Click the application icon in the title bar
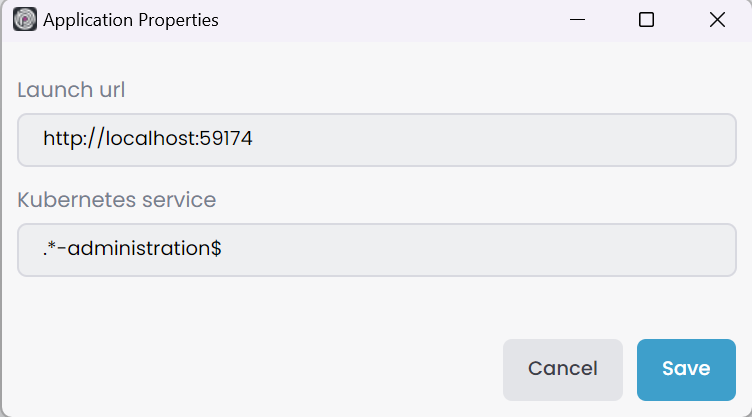Image resolution: width=752 pixels, height=417 pixels. pyautogui.click(x=25, y=20)
